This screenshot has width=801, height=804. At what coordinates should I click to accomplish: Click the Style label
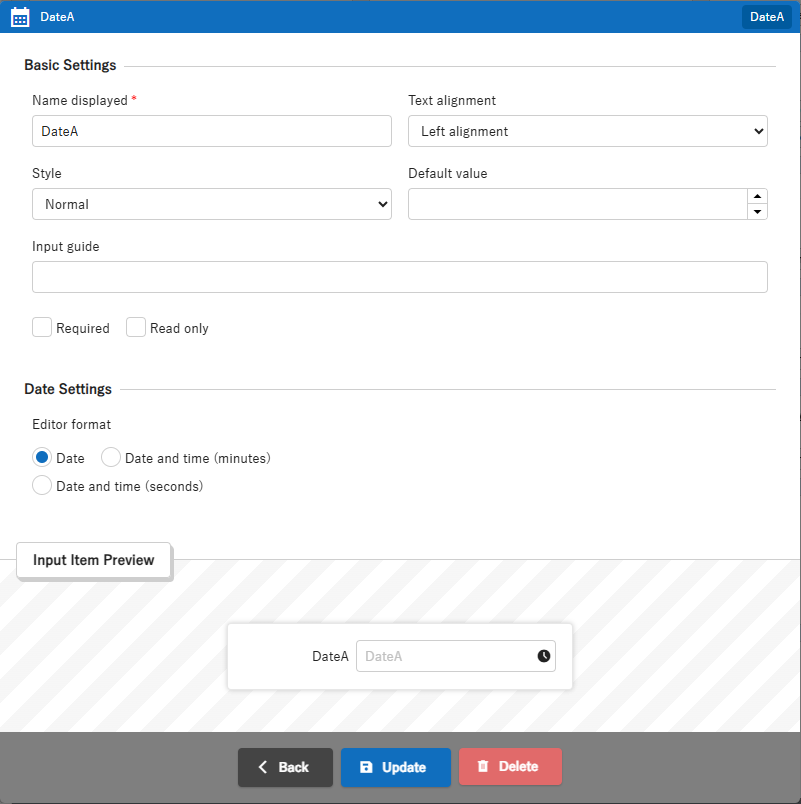[47, 173]
